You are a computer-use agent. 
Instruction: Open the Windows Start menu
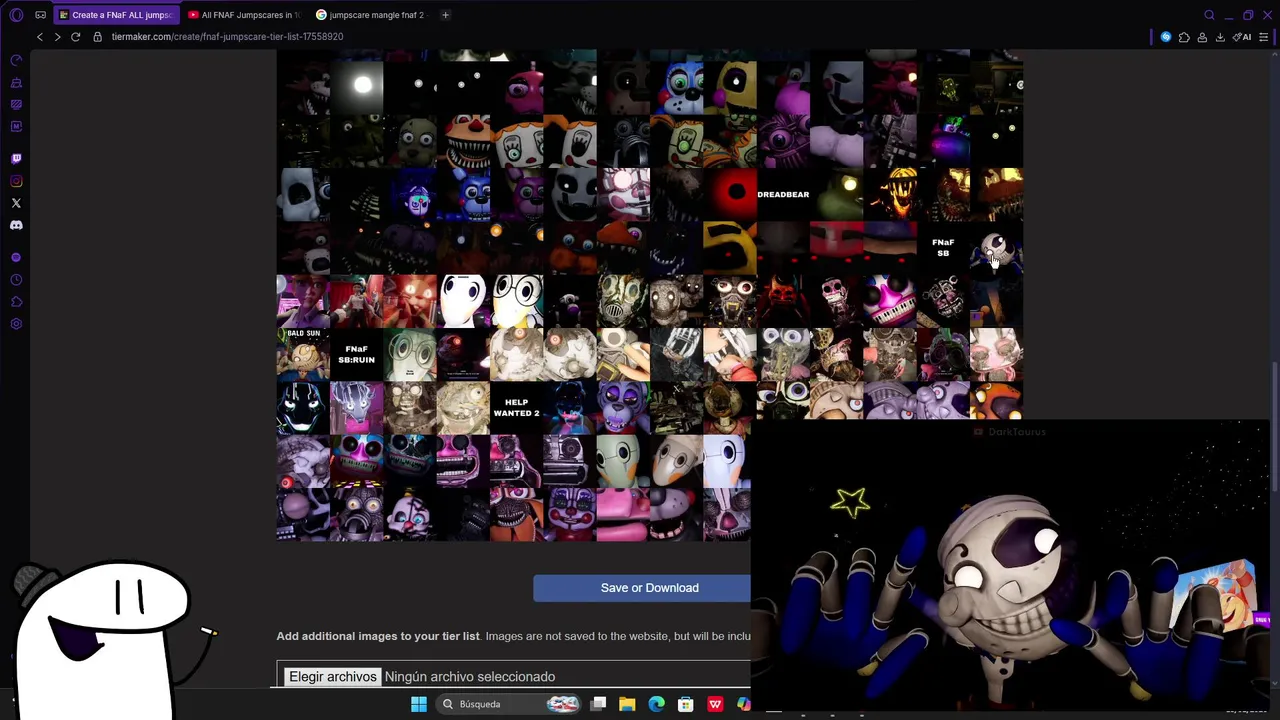click(x=419, y=704)
